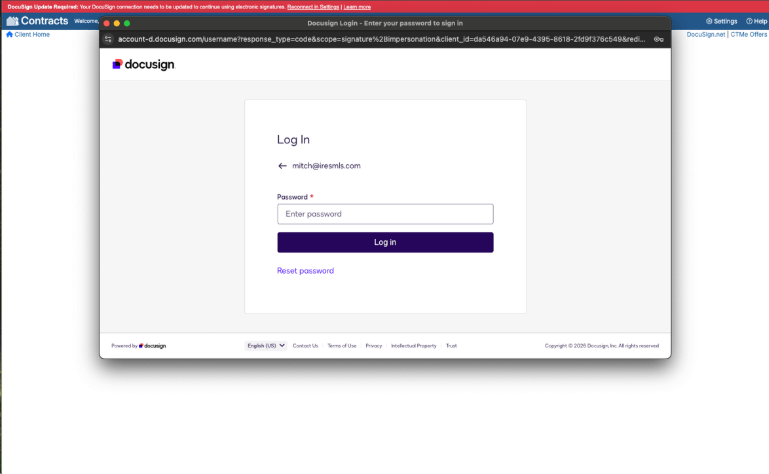Click the back arrow beside the email address
The height and width of the screenshot is (474, 769).
282,166
